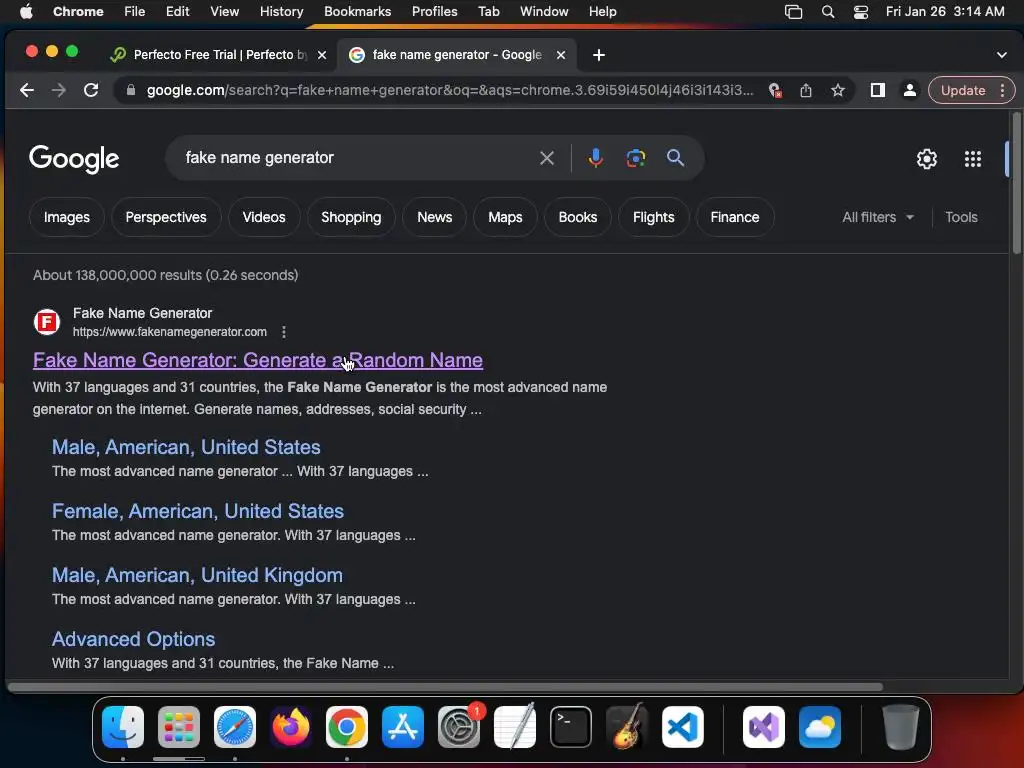Open System Settings from the Dock
1024x768 pixels.
tap(459, 727)
